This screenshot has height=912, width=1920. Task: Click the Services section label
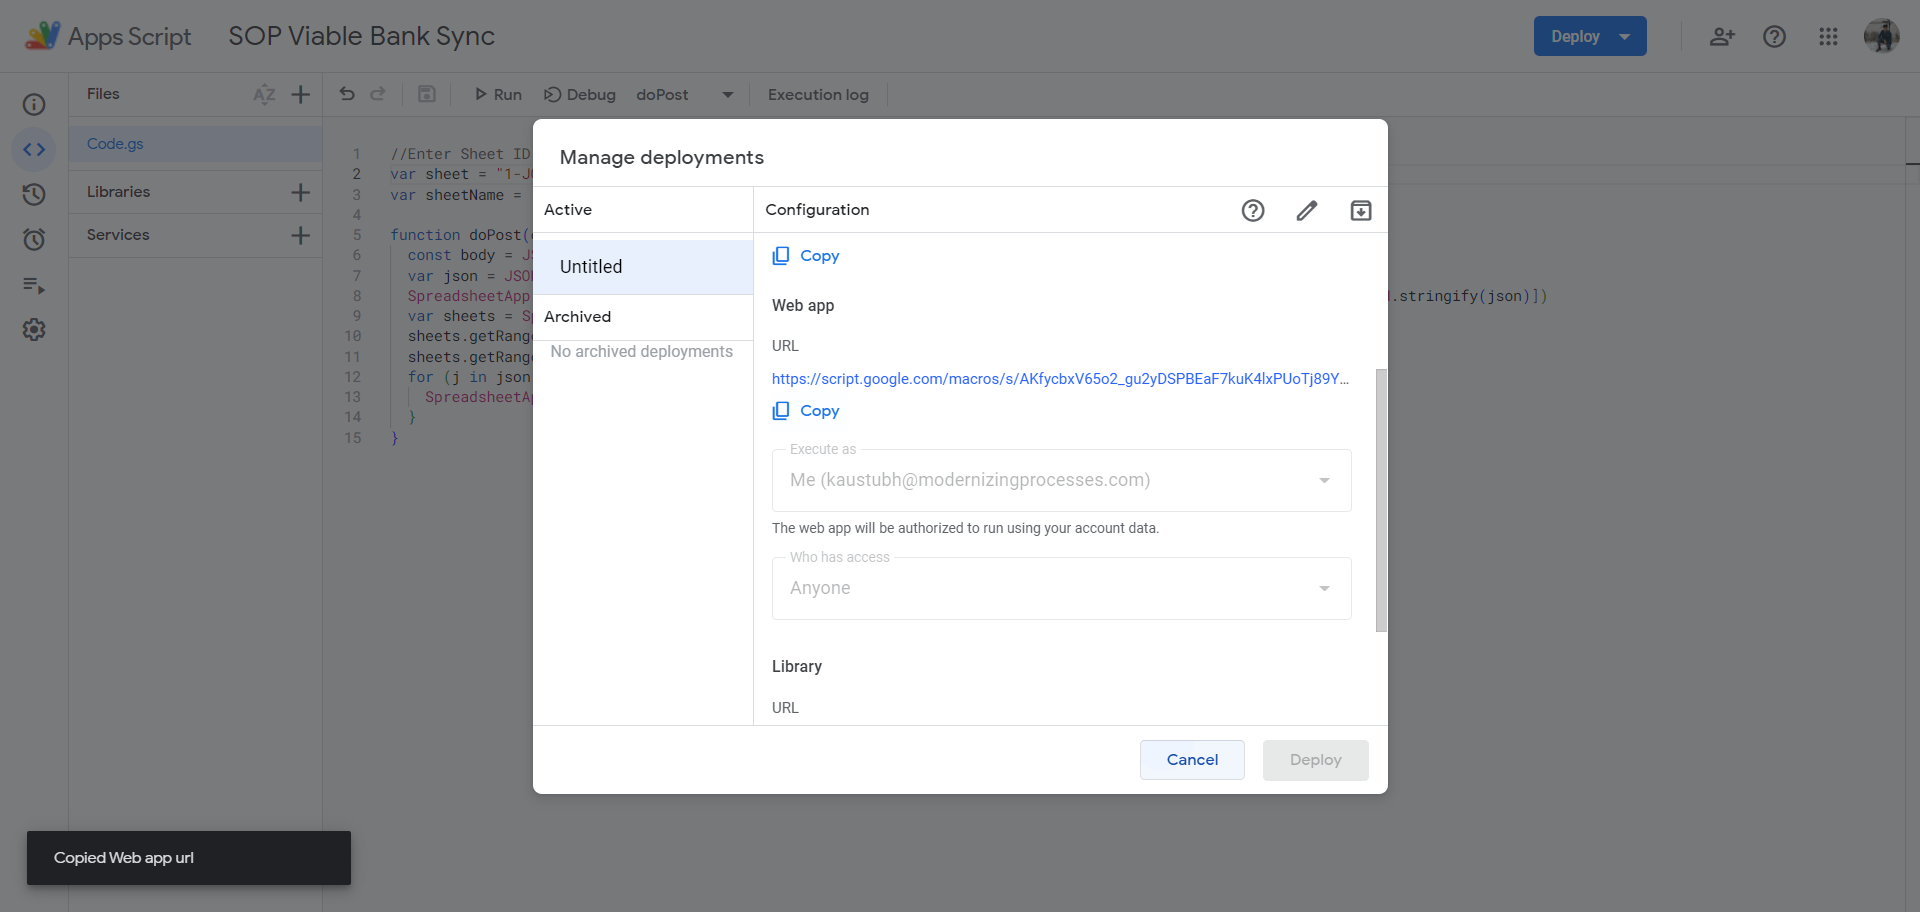pyautogui.click(x=118, y=235)
